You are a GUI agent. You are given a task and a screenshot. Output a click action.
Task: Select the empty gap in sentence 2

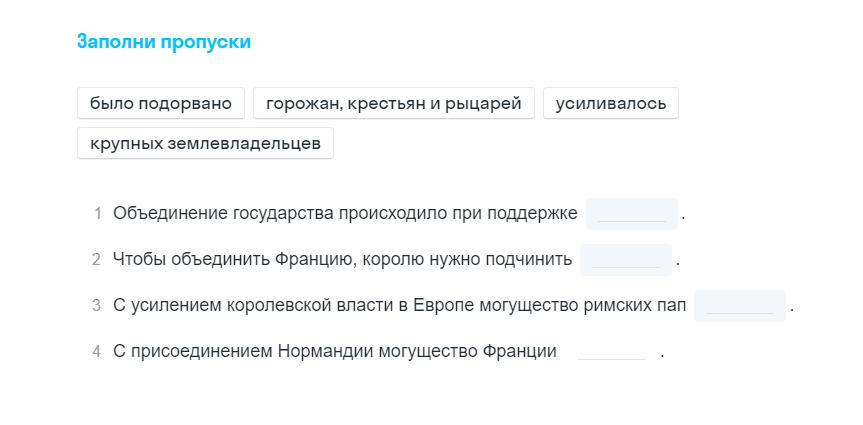point(626,260)
